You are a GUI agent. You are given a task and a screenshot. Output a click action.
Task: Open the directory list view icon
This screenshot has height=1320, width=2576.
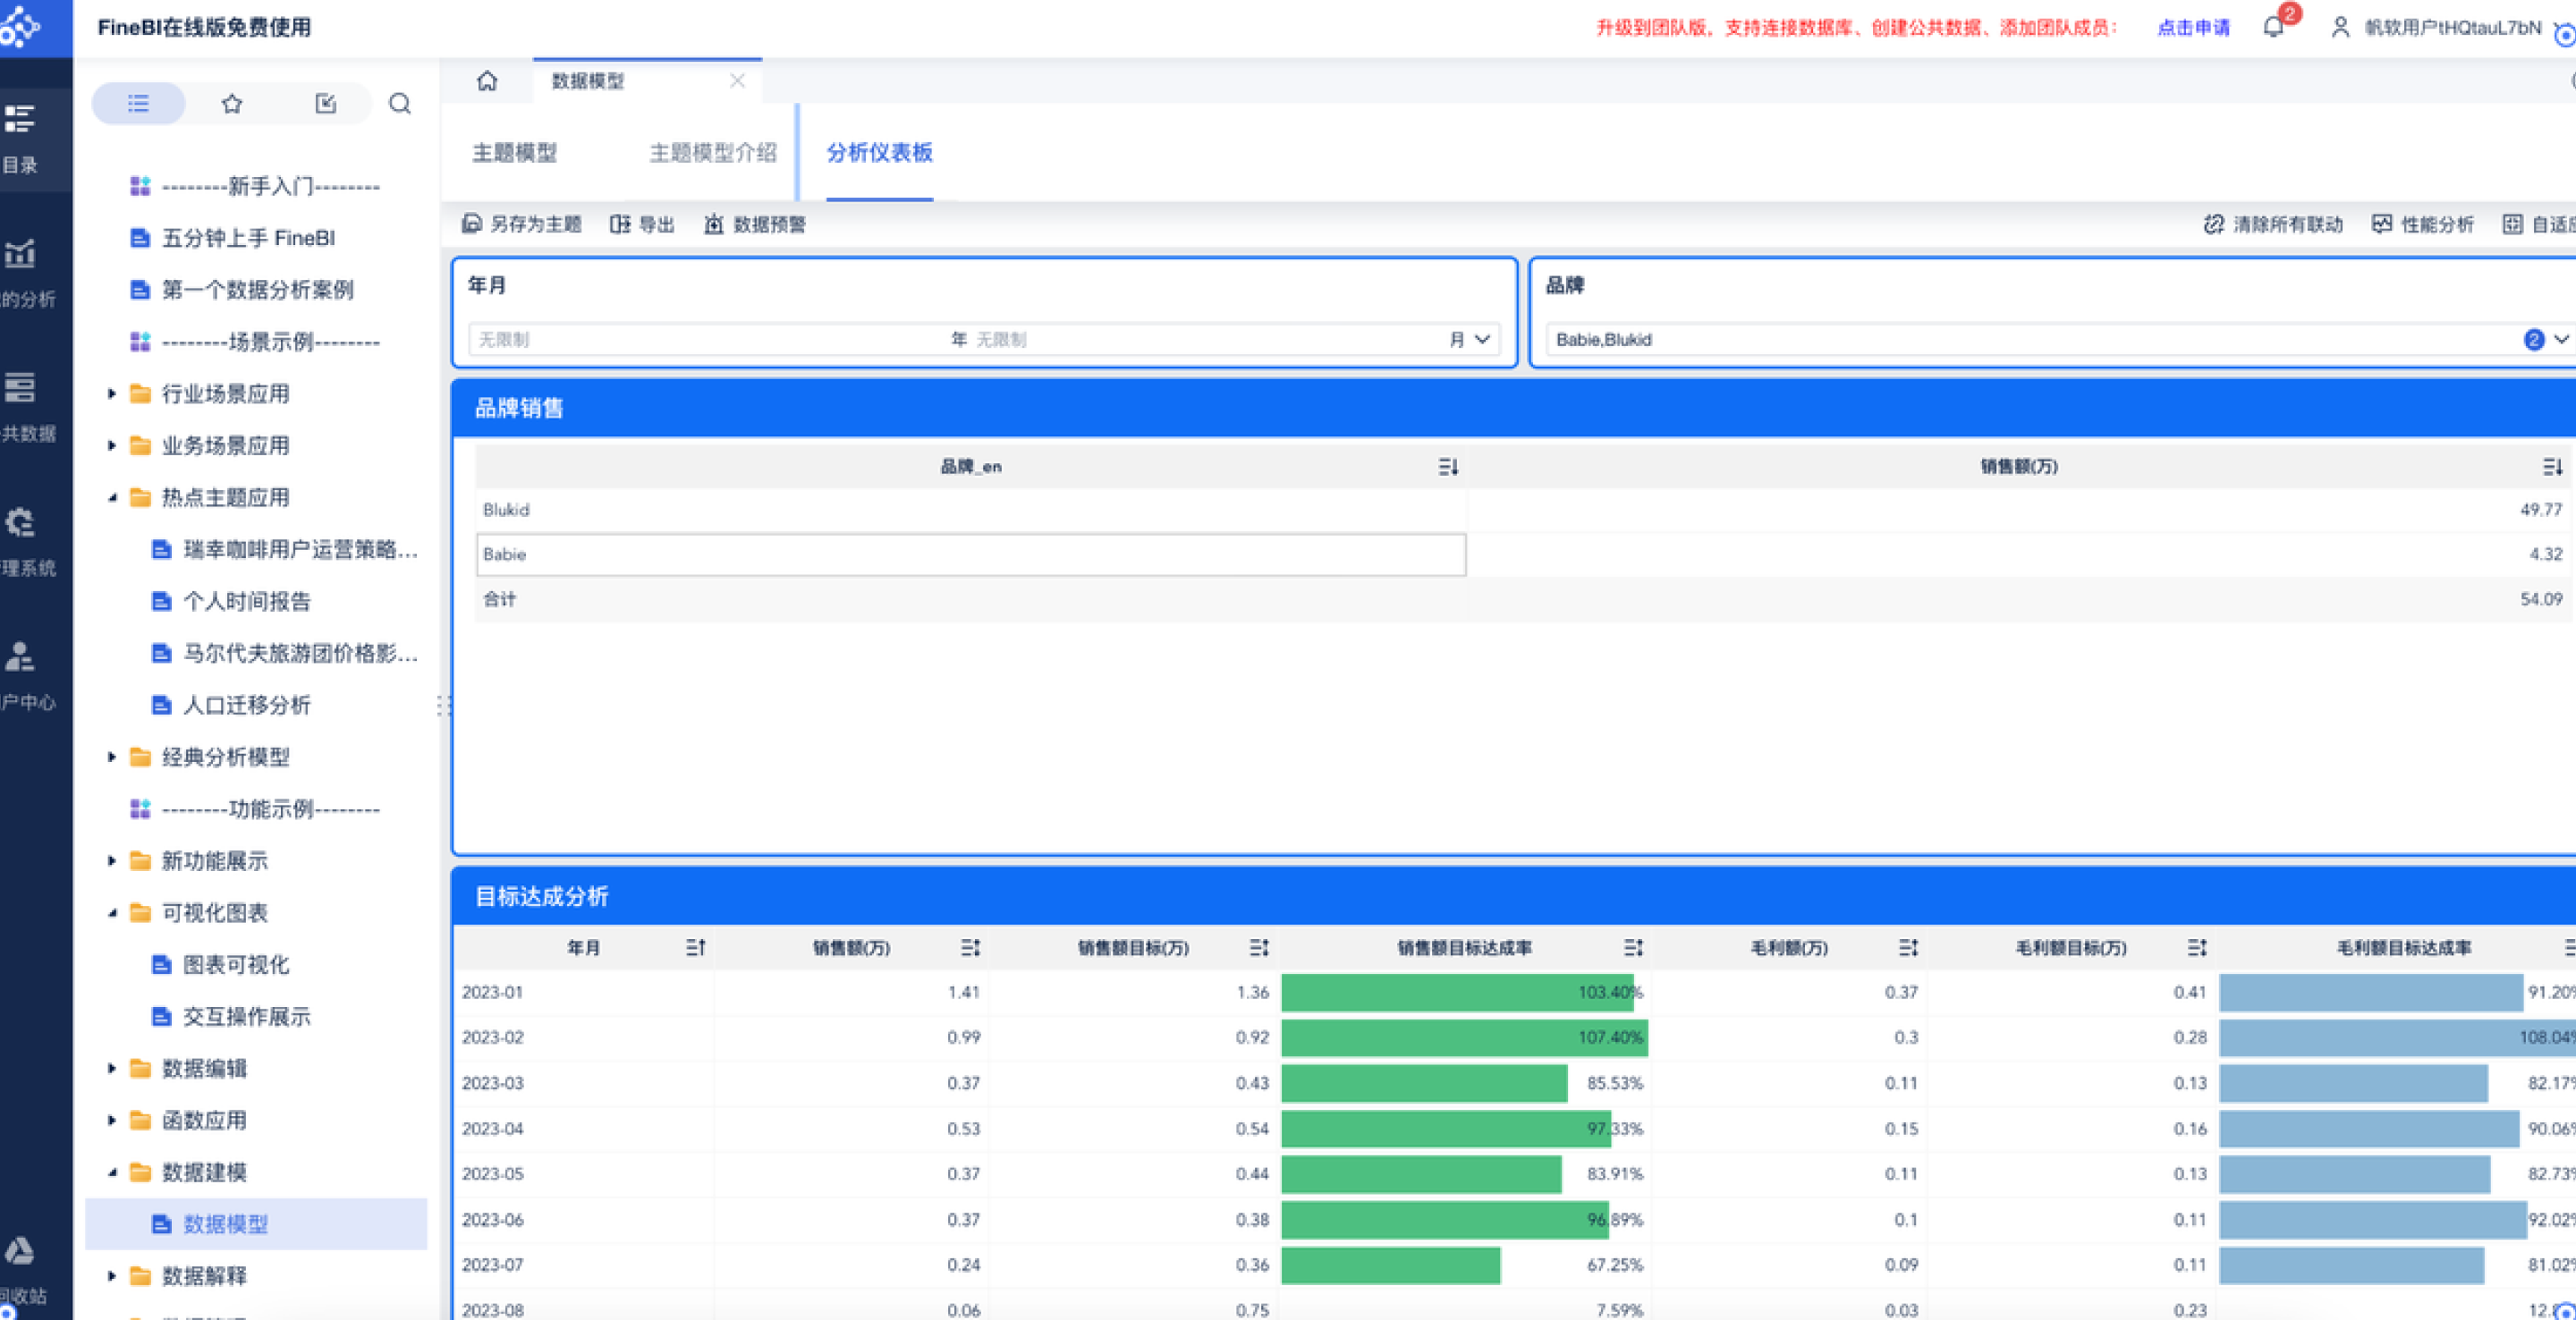coord(138,103)
